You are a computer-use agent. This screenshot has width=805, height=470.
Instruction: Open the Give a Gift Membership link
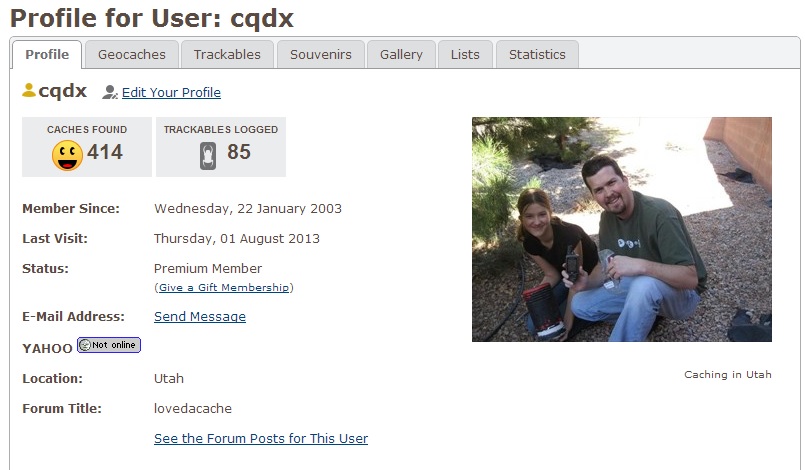point(224,287)
